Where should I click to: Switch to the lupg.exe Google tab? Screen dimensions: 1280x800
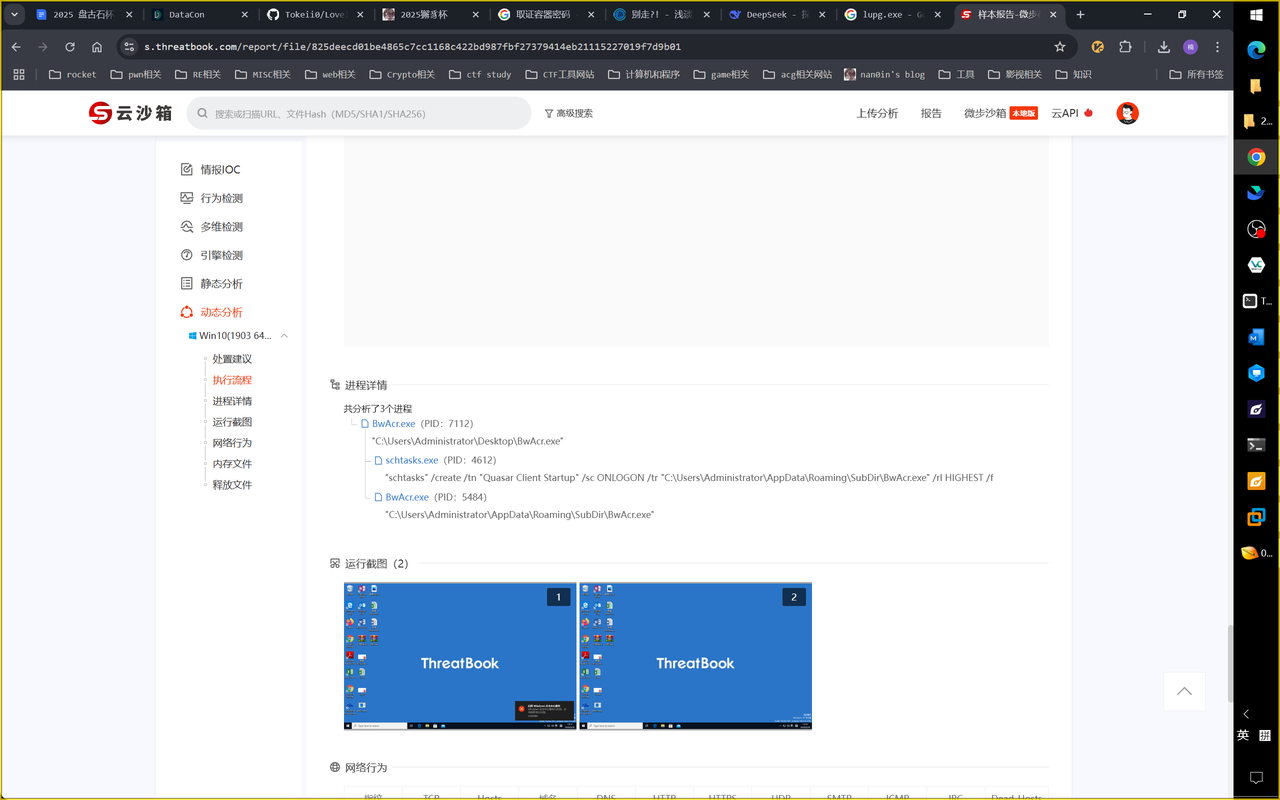pos(892,15)
